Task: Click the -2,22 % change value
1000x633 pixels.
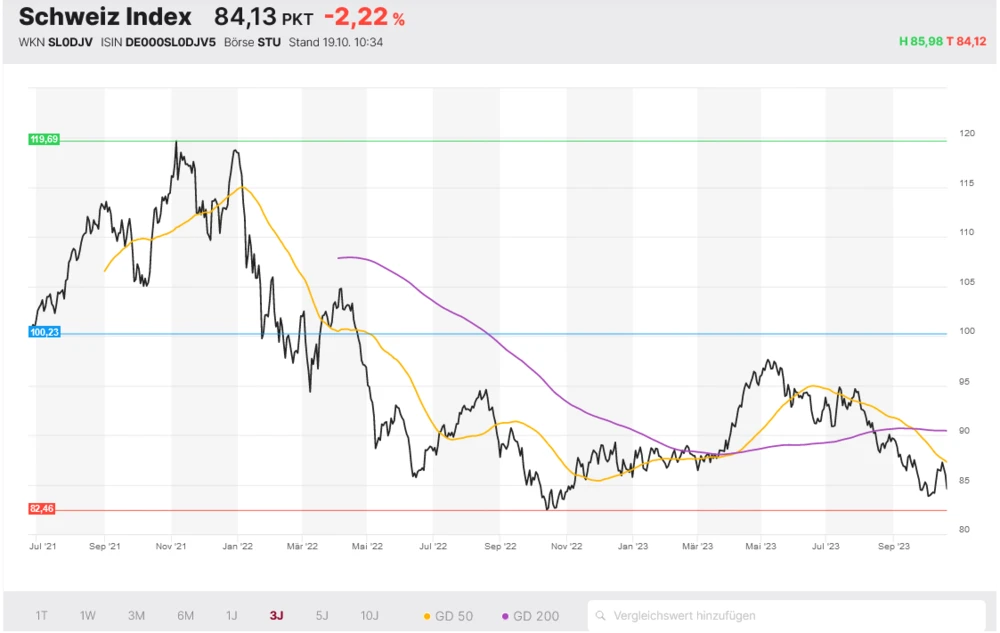Action: [364, 18]
